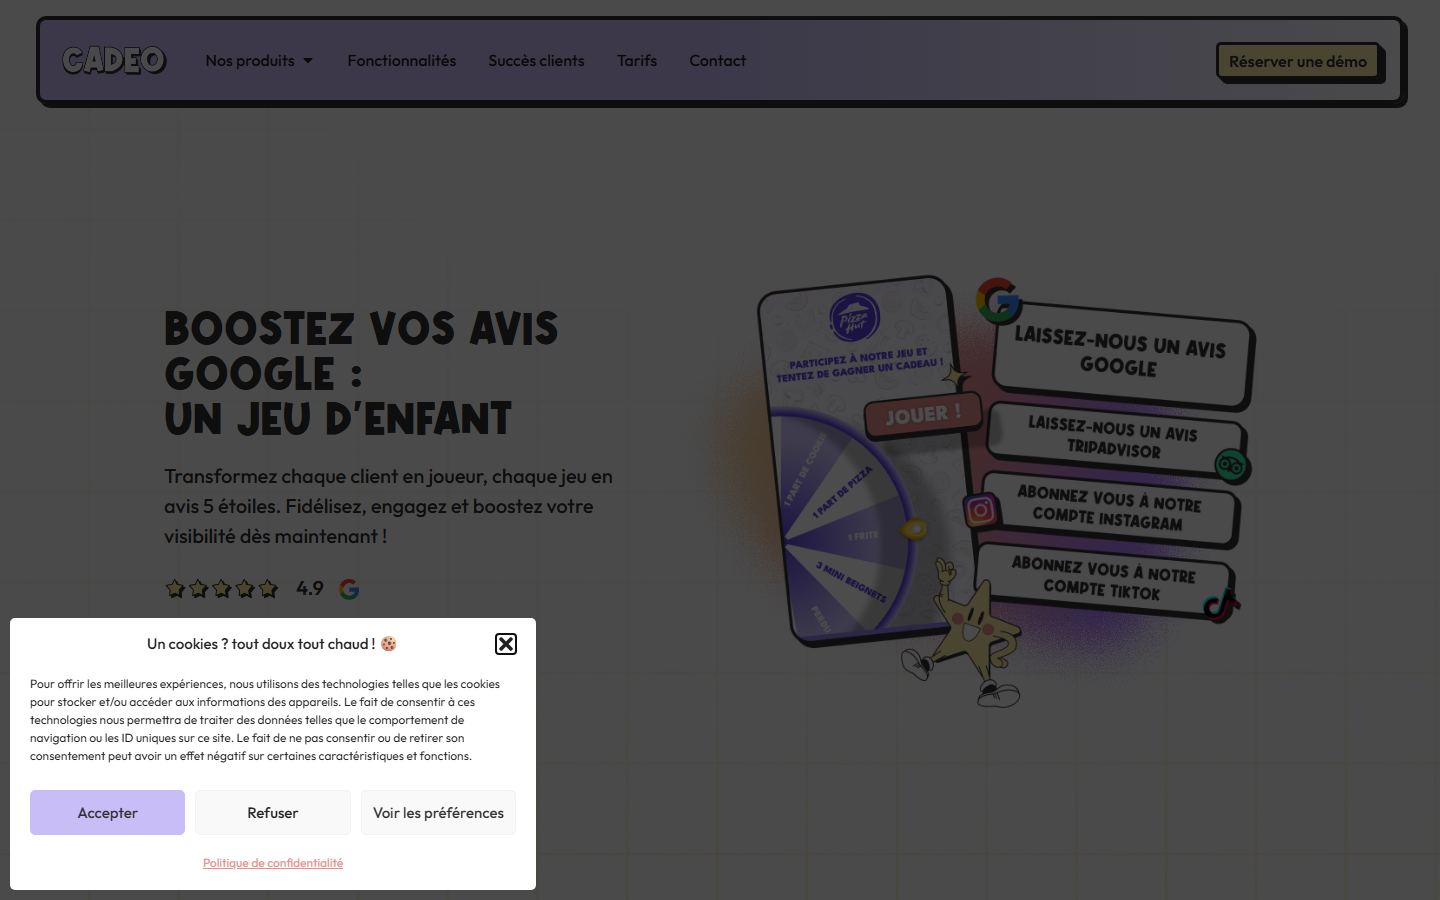Open the Contact page
Image resolution: width=1440 pixels, height=900 pixels.
[717, 61]
